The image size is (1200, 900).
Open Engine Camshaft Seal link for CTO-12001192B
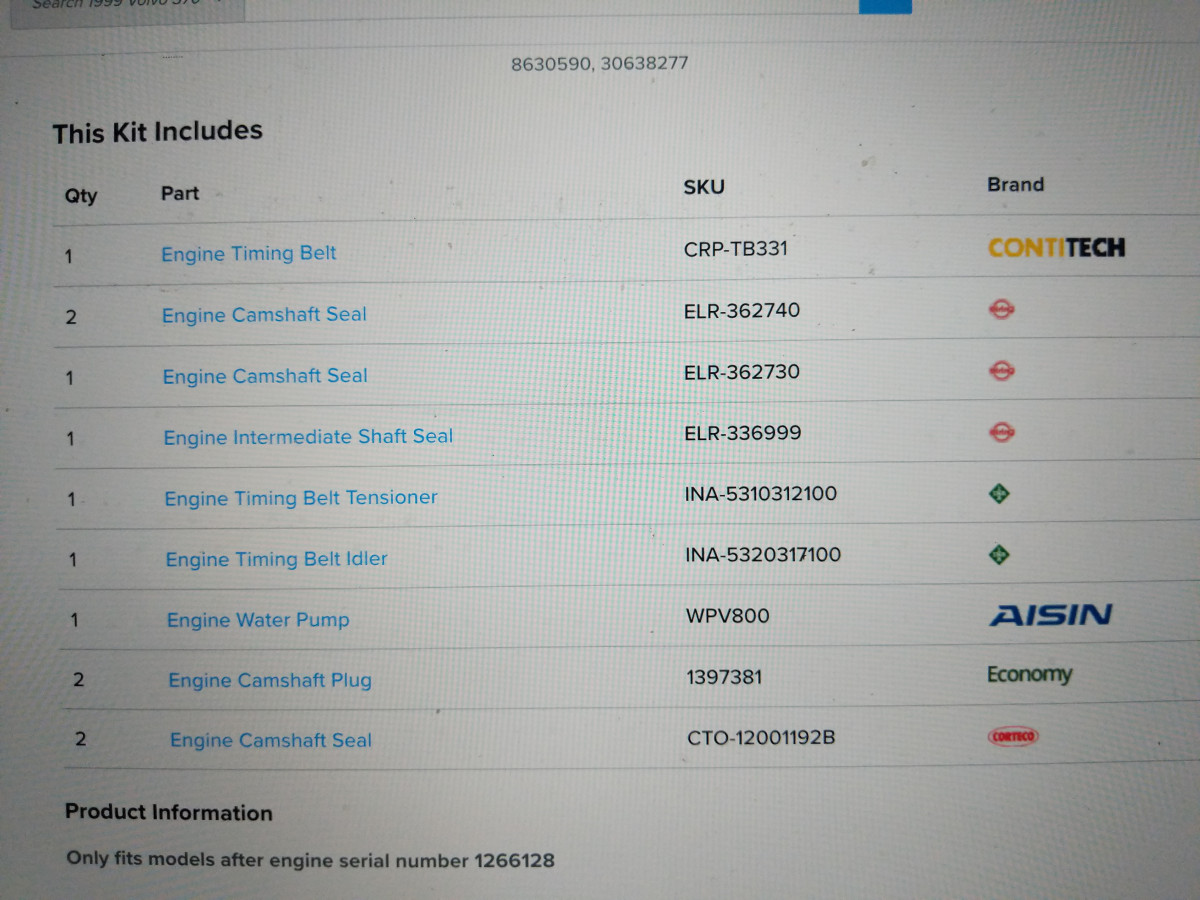[271, 741]
